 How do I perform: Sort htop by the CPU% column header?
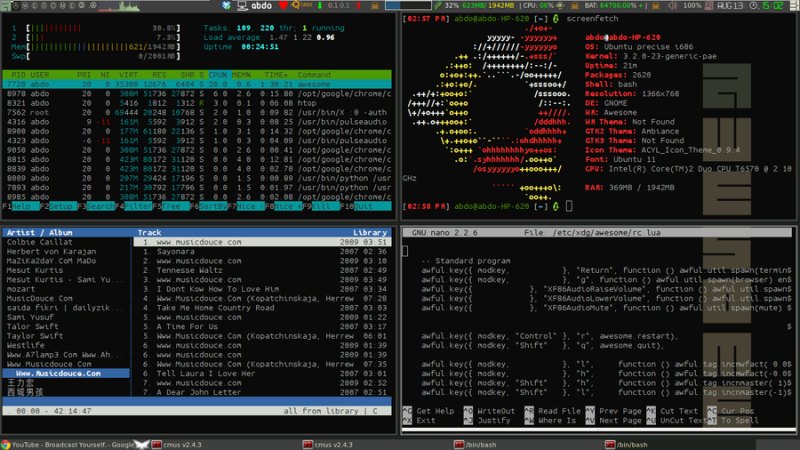pos(218,74)
